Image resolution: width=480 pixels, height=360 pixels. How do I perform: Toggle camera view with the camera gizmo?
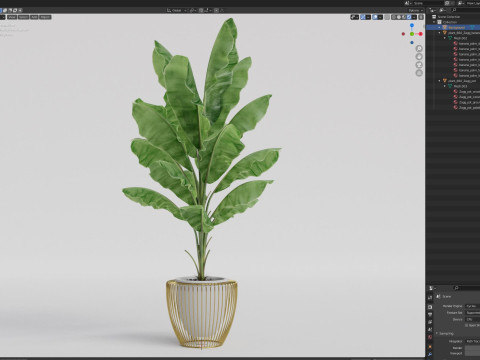419,65
